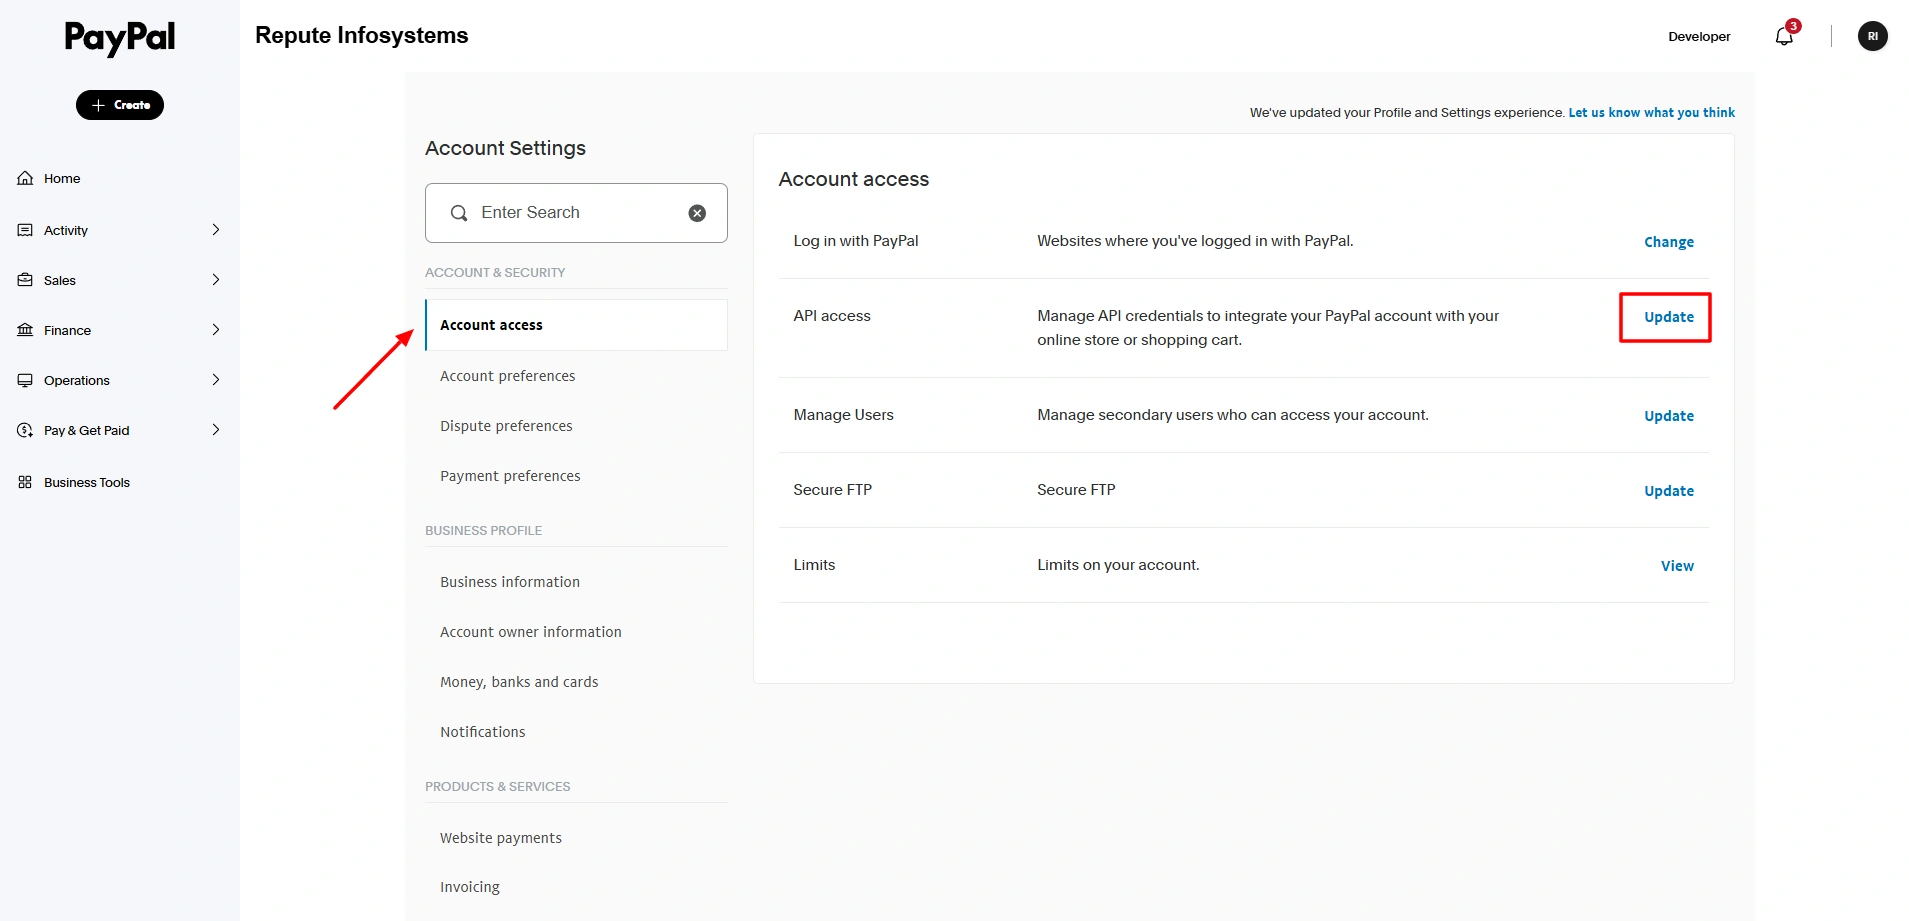The width and height of the screenshot is (1909, 921).
Task: Go to Home in sidebar
Action: [x=62, y=178]
